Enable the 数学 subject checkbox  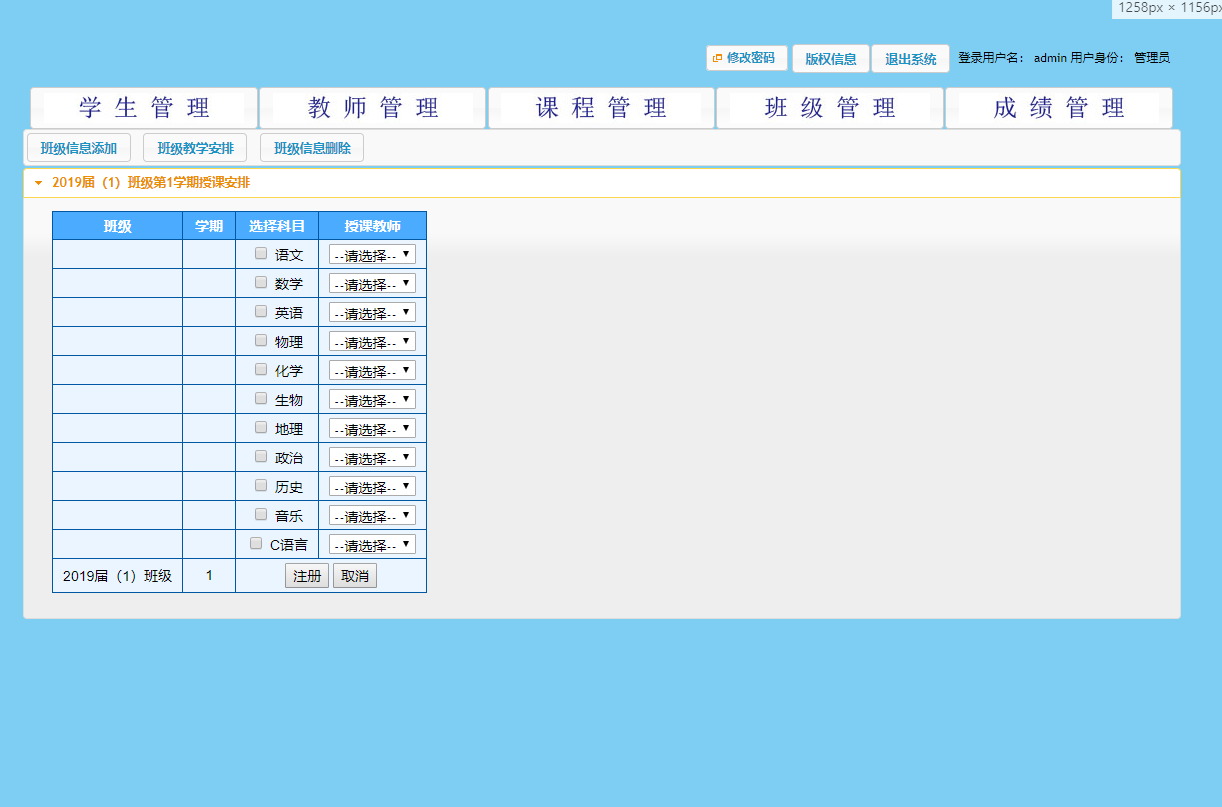coord(261,283)
